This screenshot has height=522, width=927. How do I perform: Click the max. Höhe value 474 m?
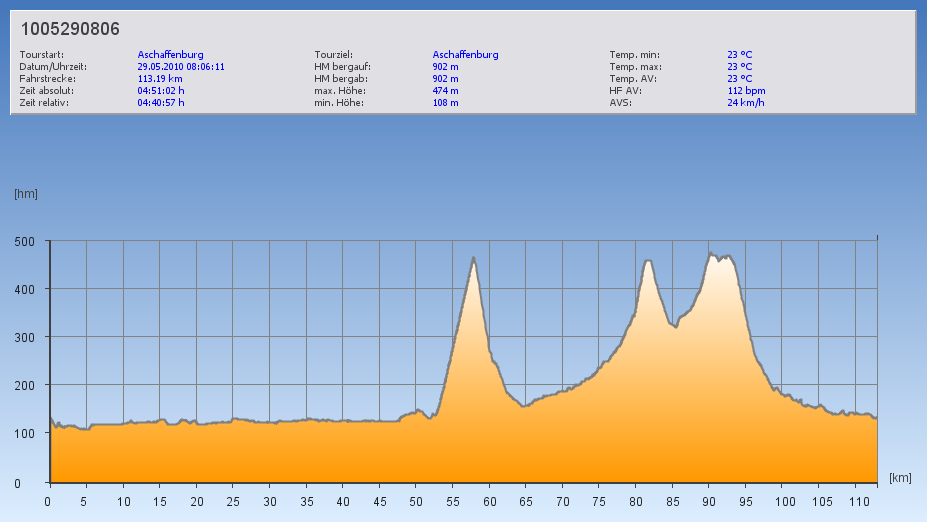point(445,91)
